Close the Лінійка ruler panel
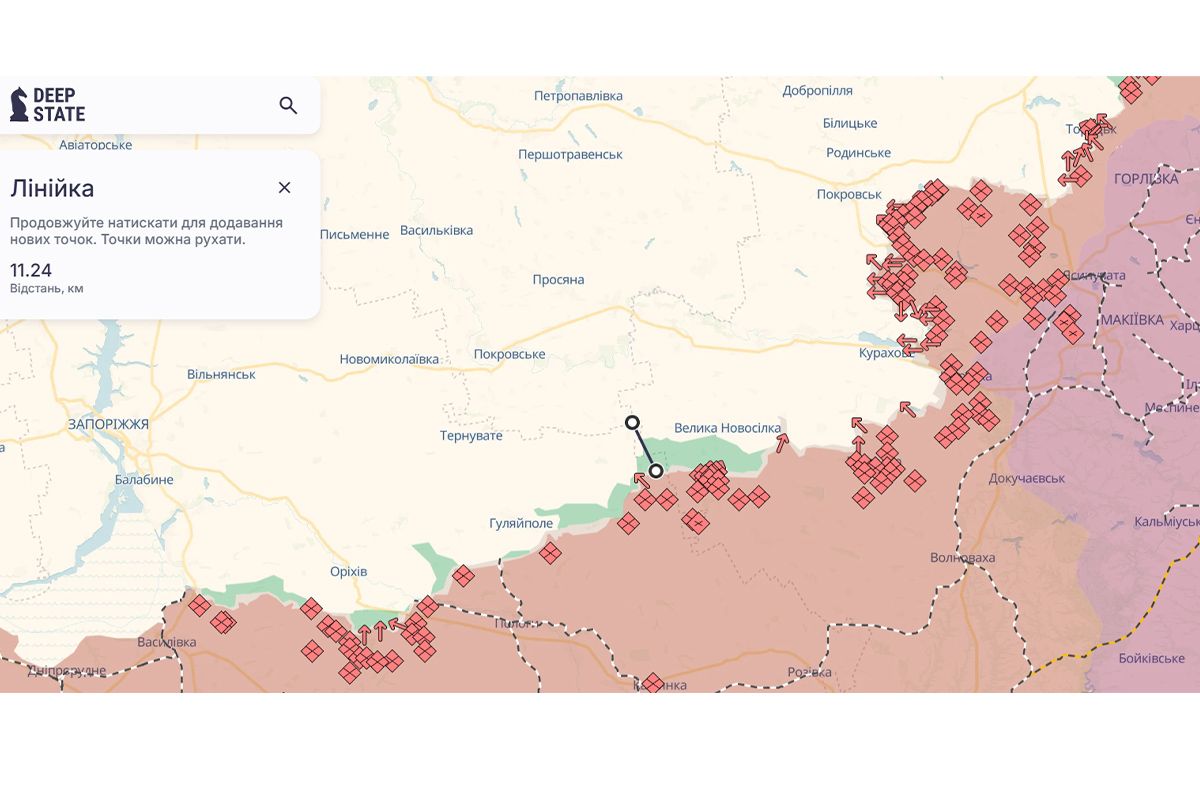1200x800 pixels. pyautogui.click(x=284, y=188)
